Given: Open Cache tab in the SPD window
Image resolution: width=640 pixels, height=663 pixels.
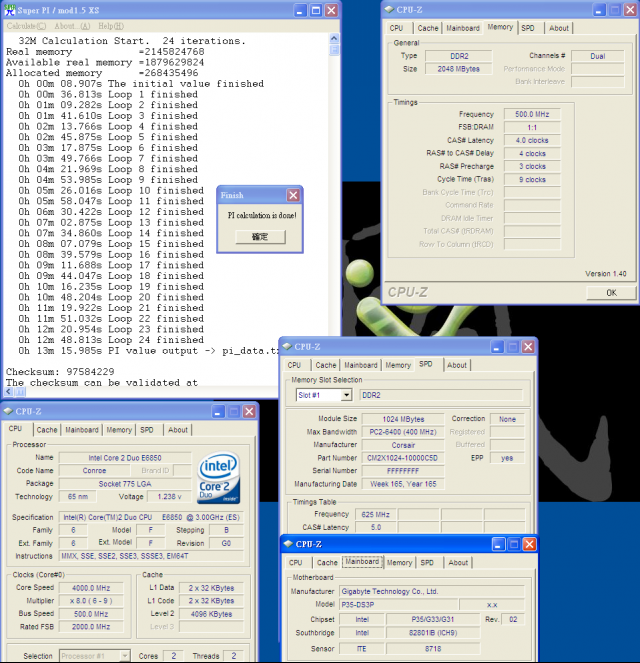Looking at the screenshot, I should tap(326, 365).
